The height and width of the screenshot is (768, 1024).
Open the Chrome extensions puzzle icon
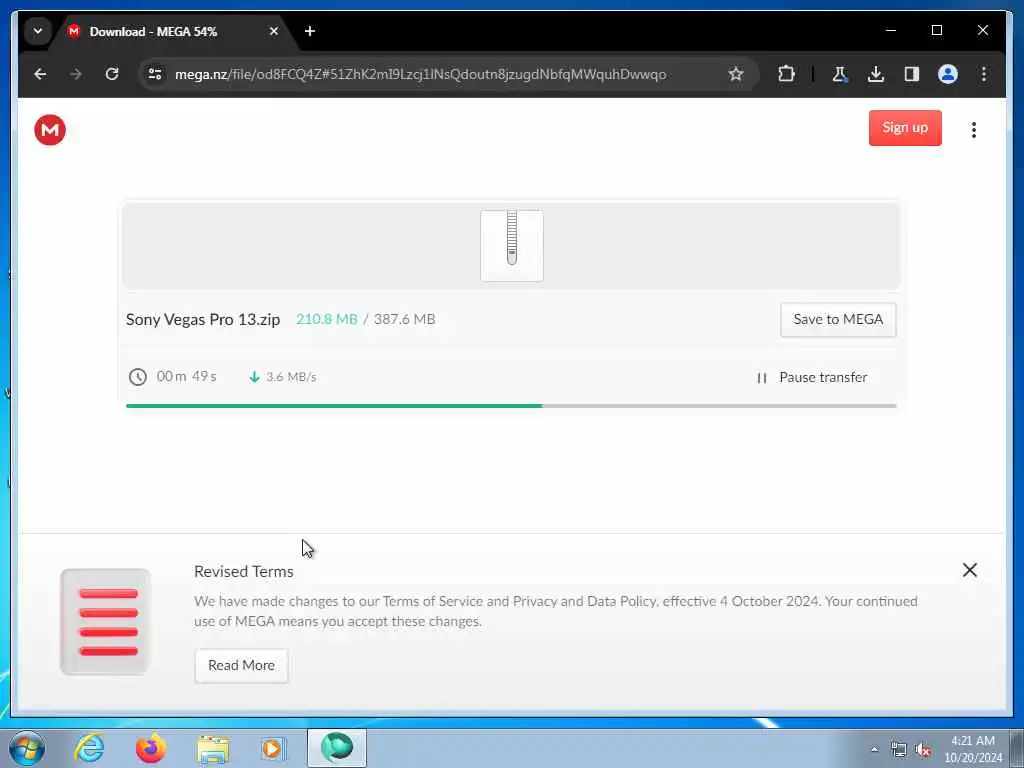click(786, 74)
